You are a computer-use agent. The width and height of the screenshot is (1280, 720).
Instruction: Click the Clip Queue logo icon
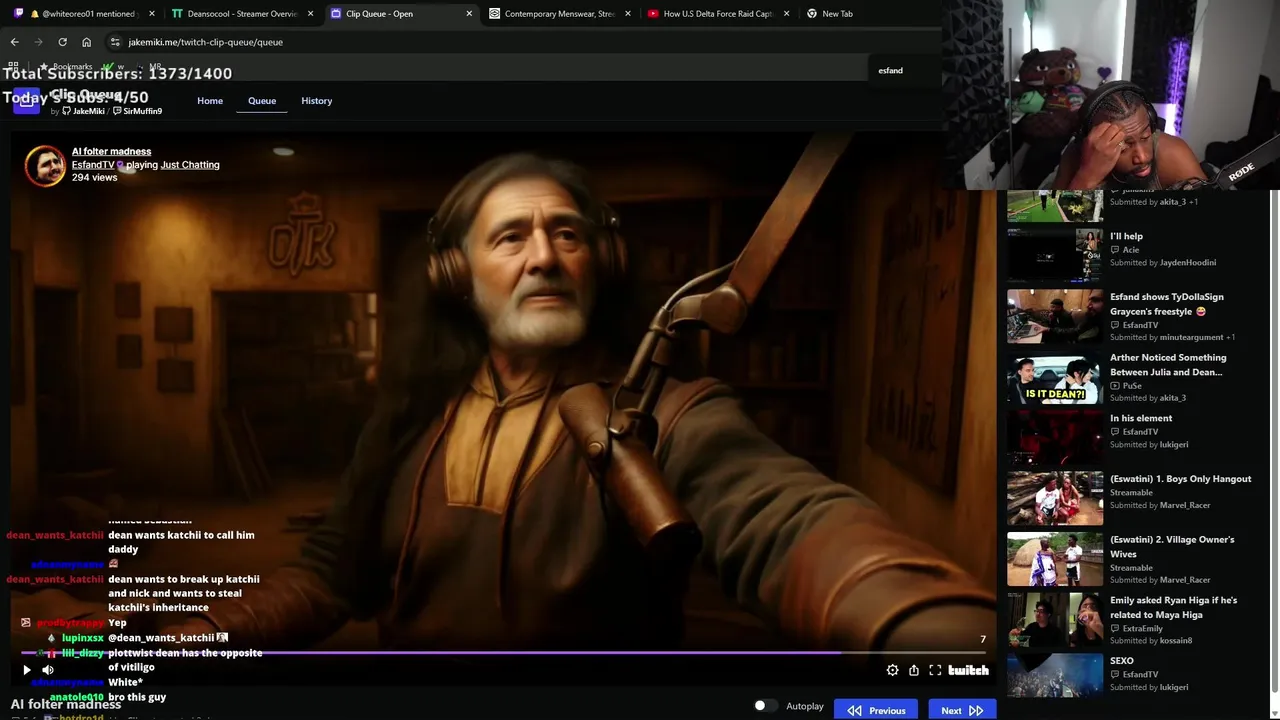click(x=26, y=101)
